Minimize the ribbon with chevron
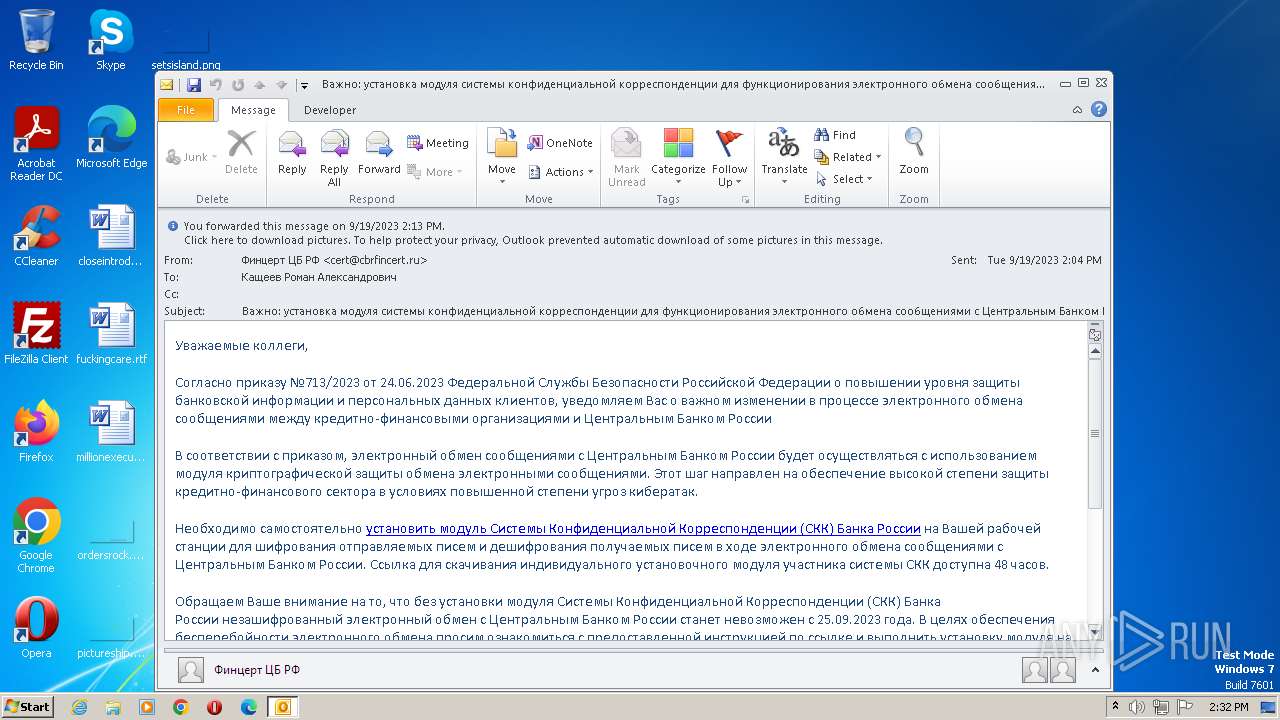Image resolution: width=1280 pixels, height=720 pixels. (1077, 110)
